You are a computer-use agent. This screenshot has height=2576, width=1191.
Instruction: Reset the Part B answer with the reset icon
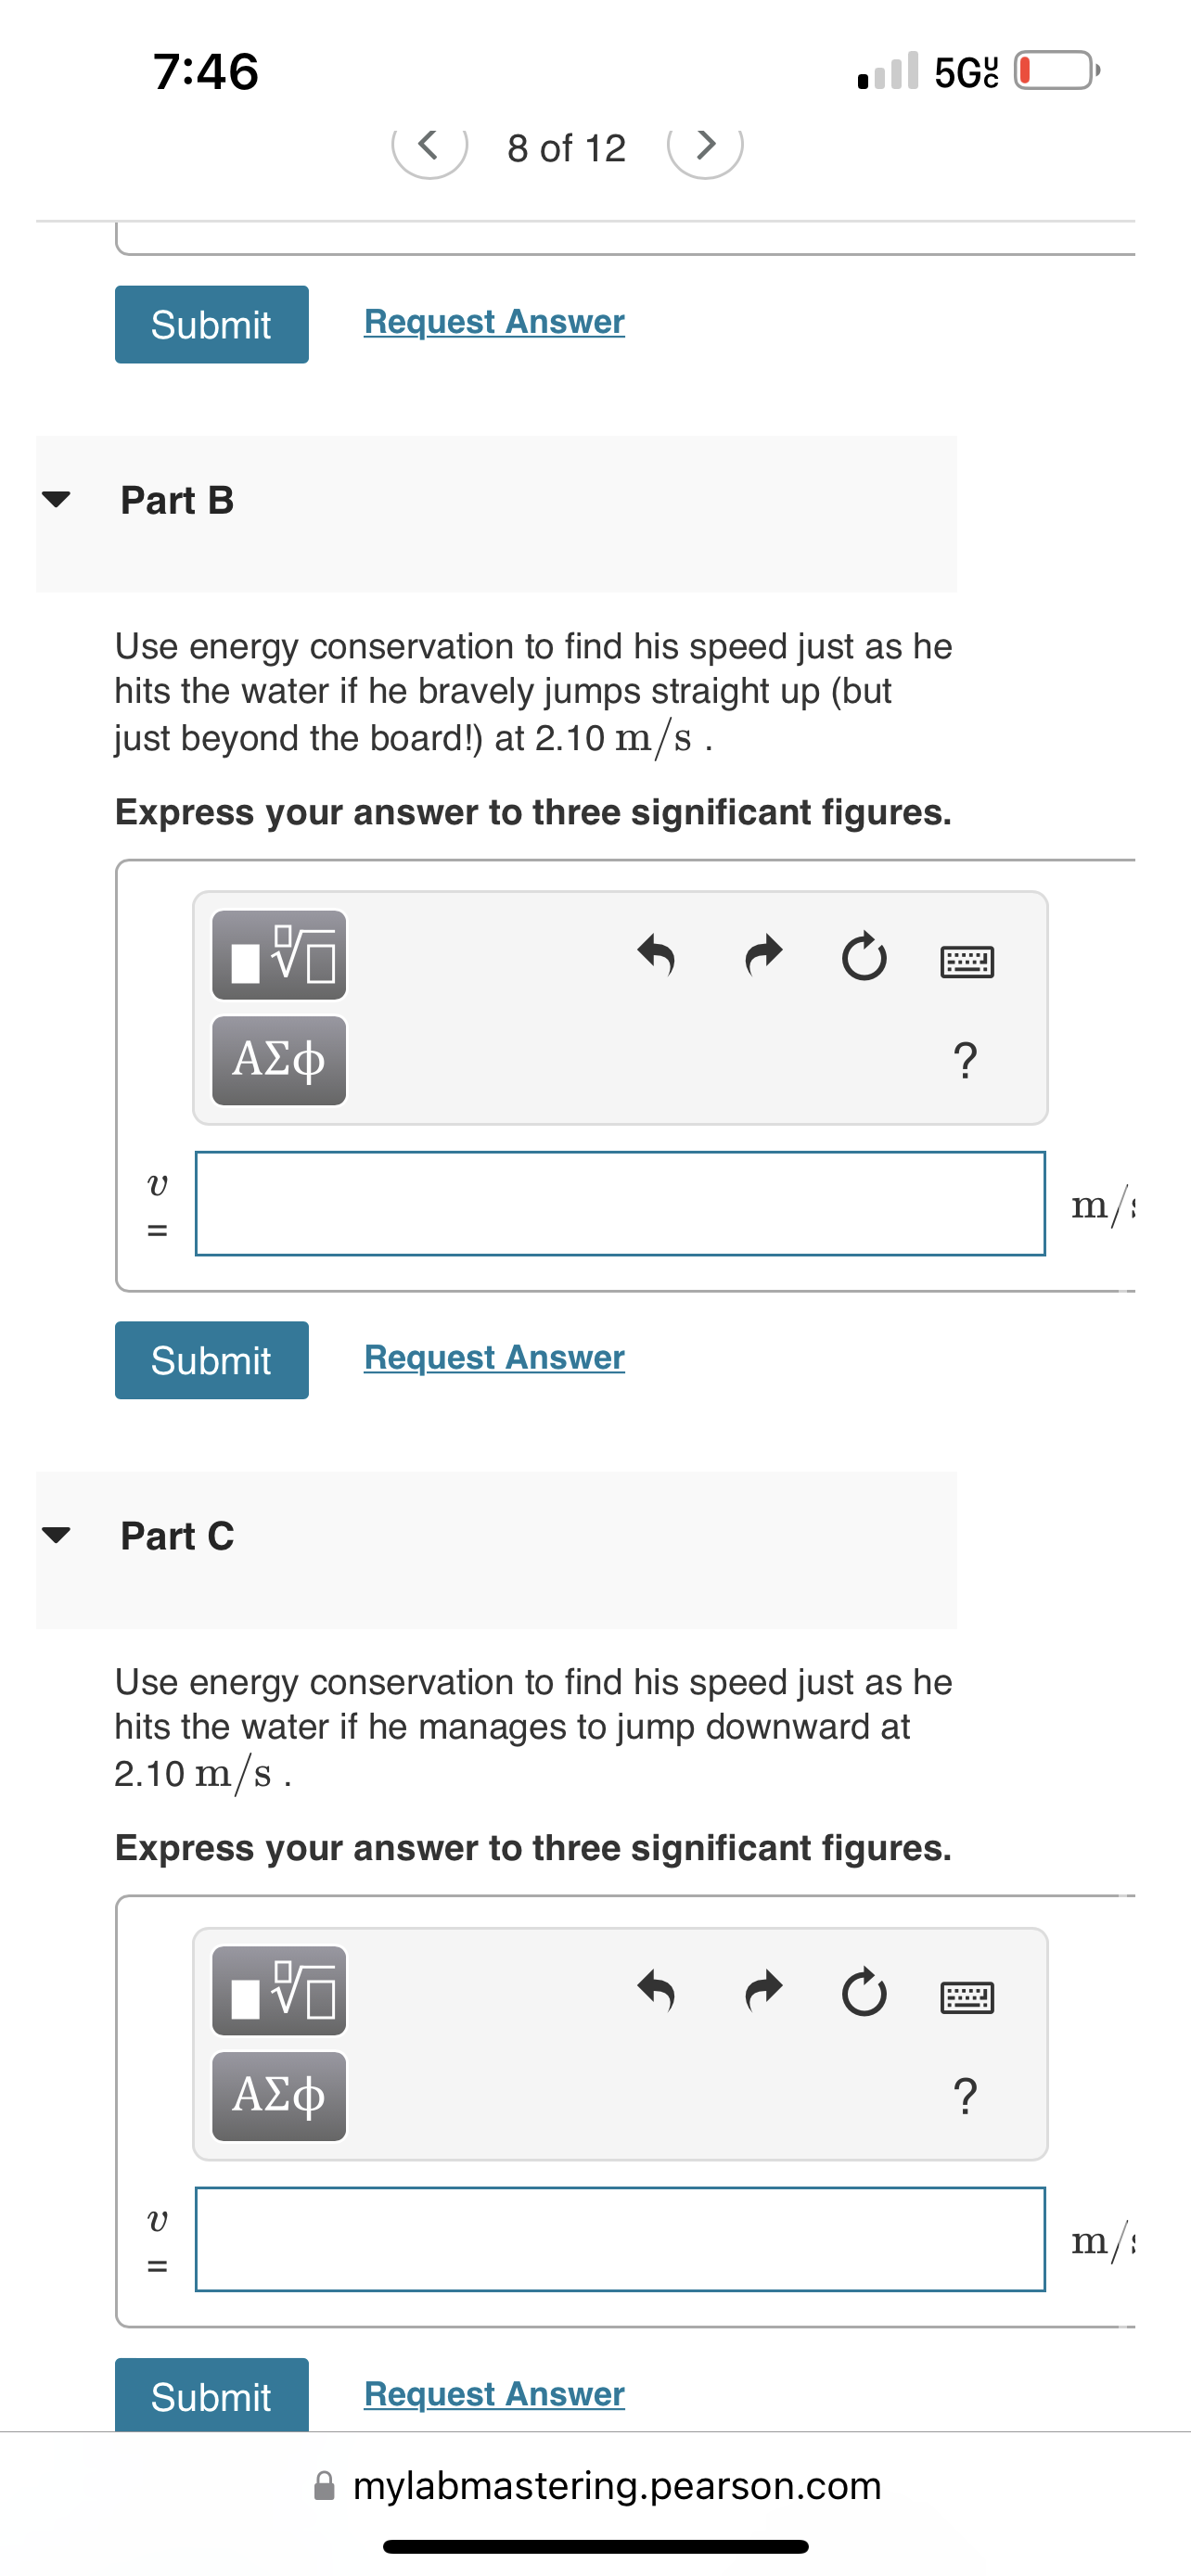coord(864,956)
